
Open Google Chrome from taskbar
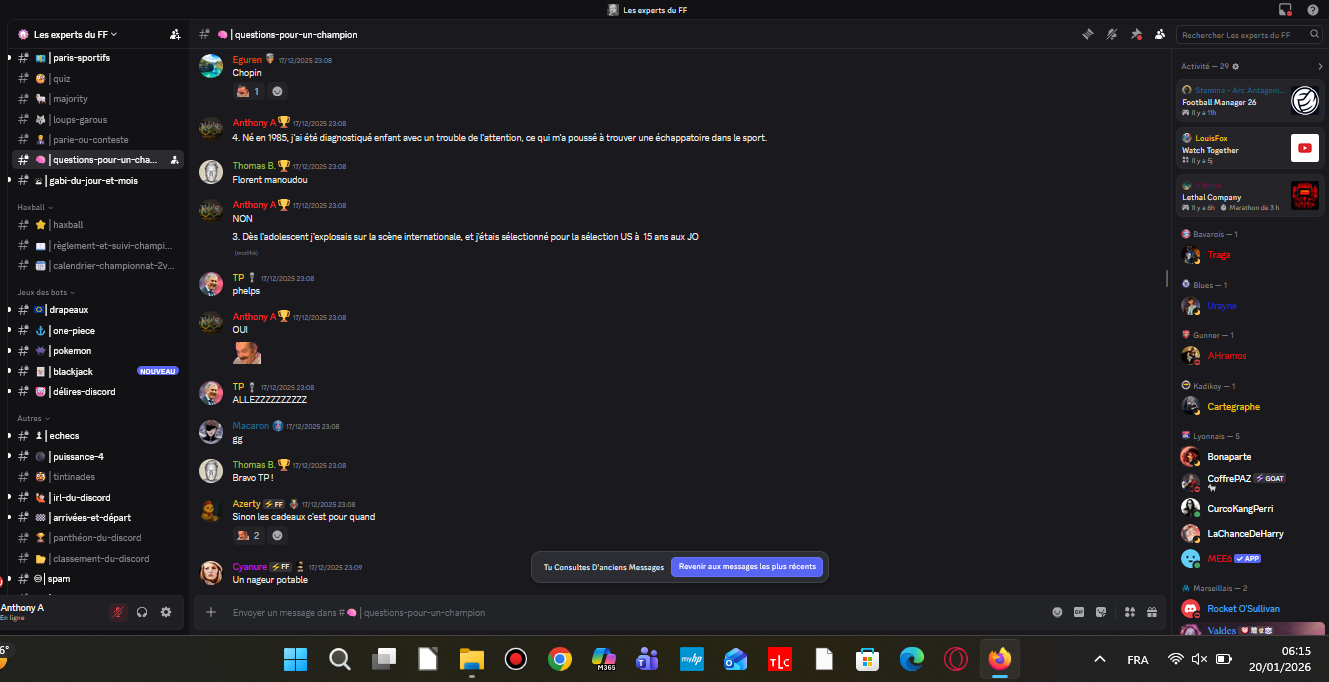[x=559, y=659]
